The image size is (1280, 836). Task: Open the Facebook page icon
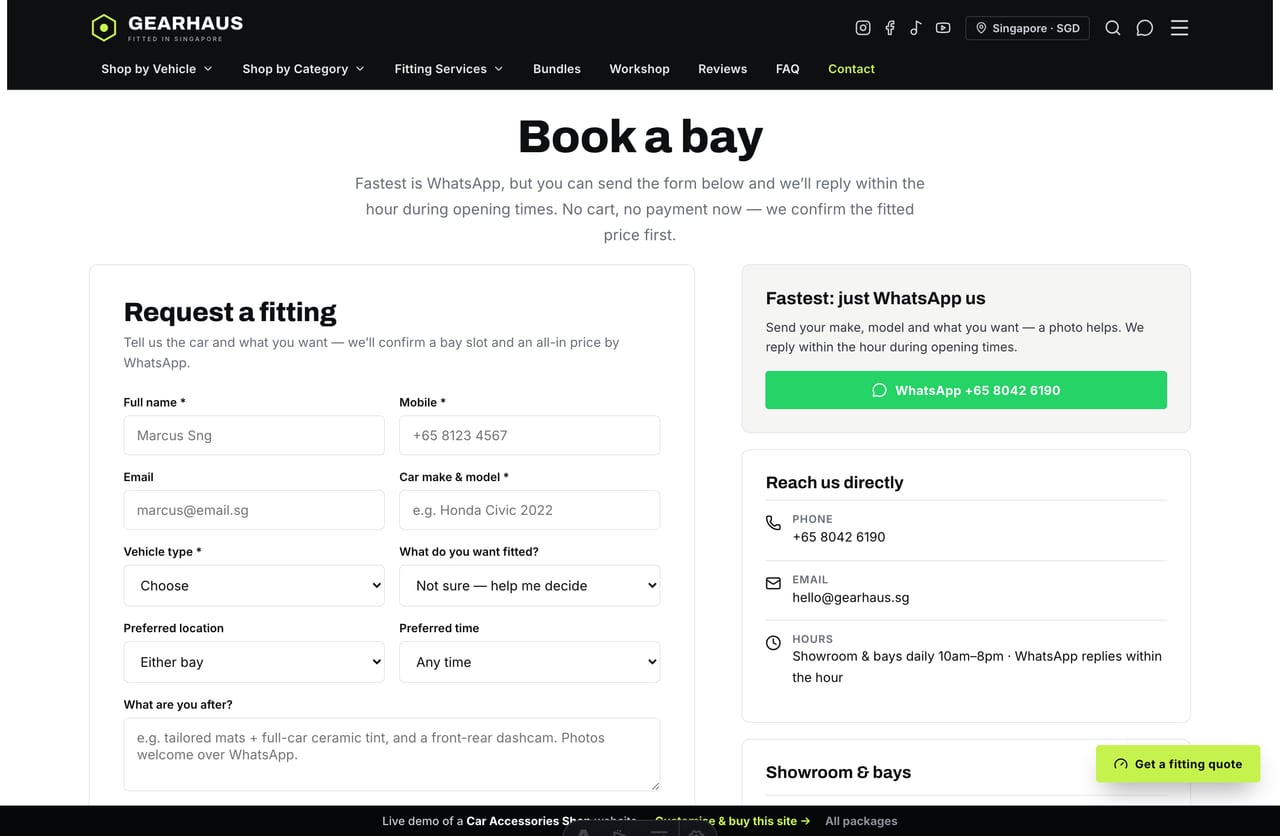[x=889, y=28]
